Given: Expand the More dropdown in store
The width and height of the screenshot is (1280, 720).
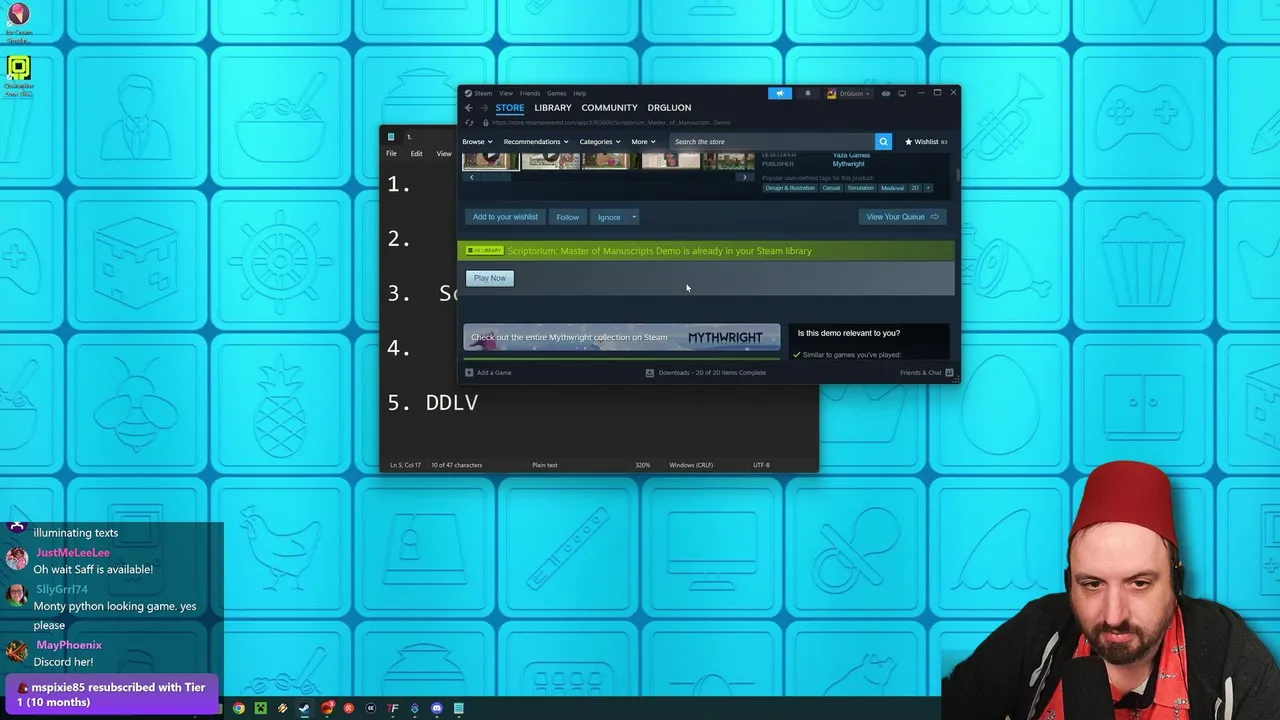Looking at the screenshot, I should click(643, 142).
